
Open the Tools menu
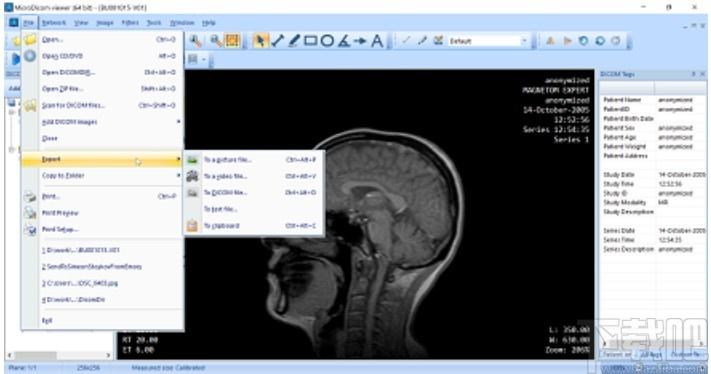click(x=154, y=23)
